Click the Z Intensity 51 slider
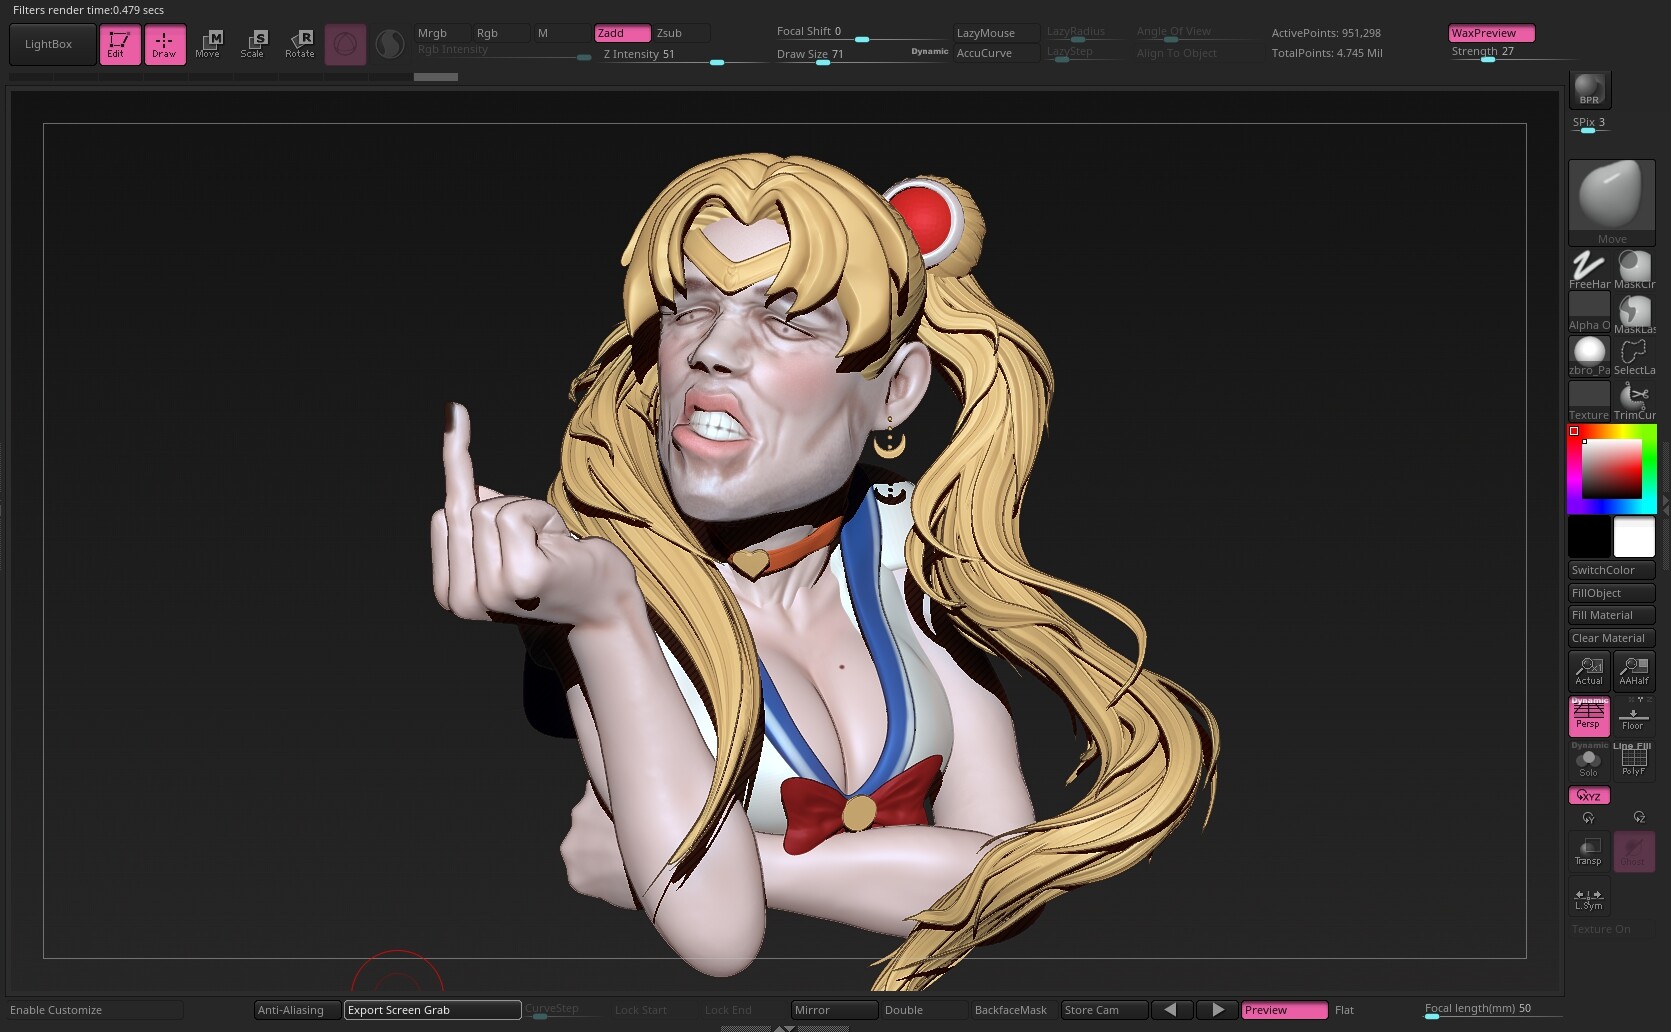 684,54
